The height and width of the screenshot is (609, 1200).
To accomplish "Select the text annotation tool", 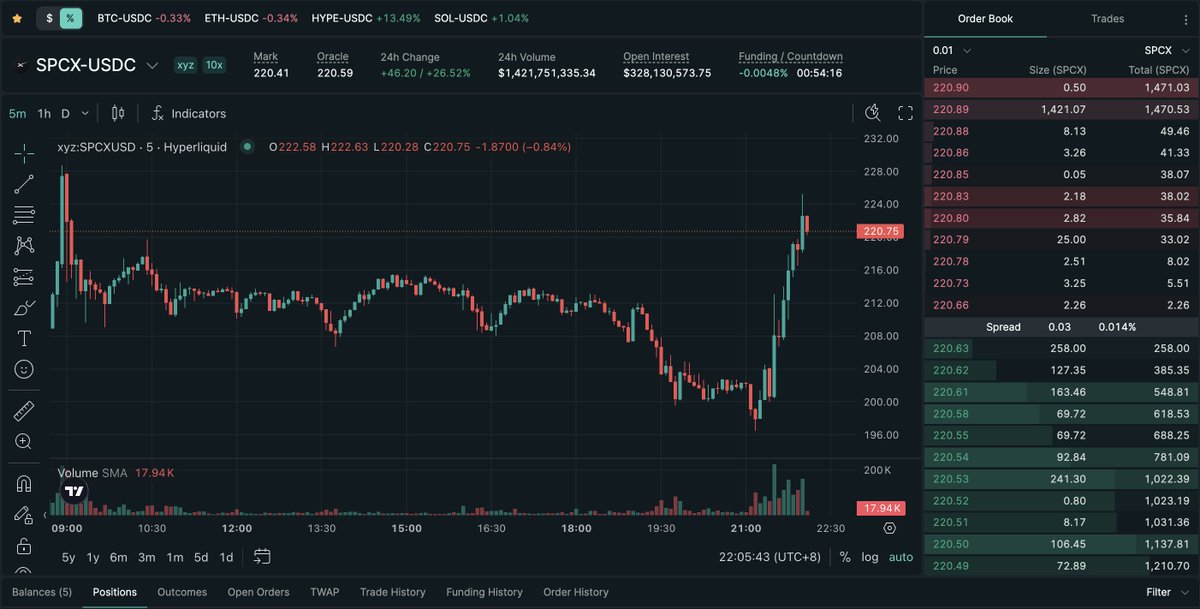I will click(x=24, y=339).
